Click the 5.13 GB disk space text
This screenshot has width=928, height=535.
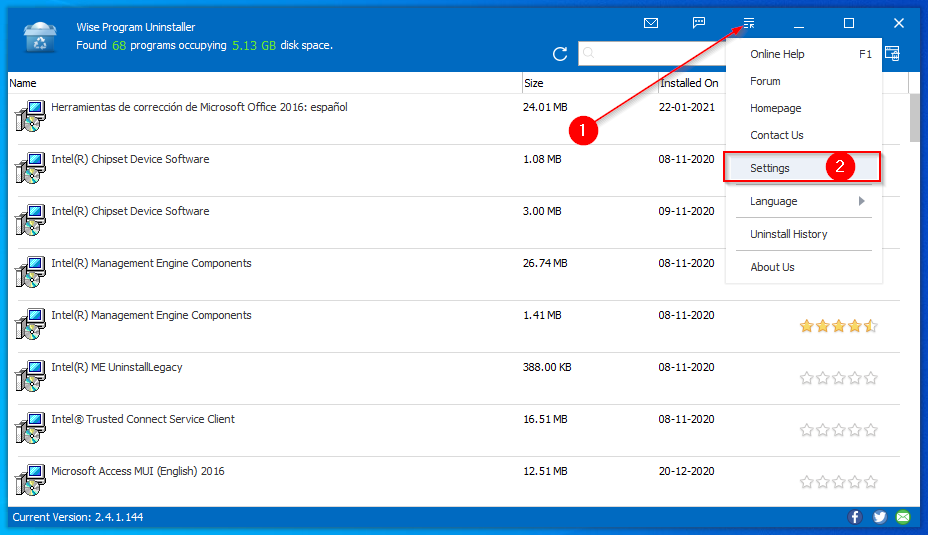coord(254,46)
